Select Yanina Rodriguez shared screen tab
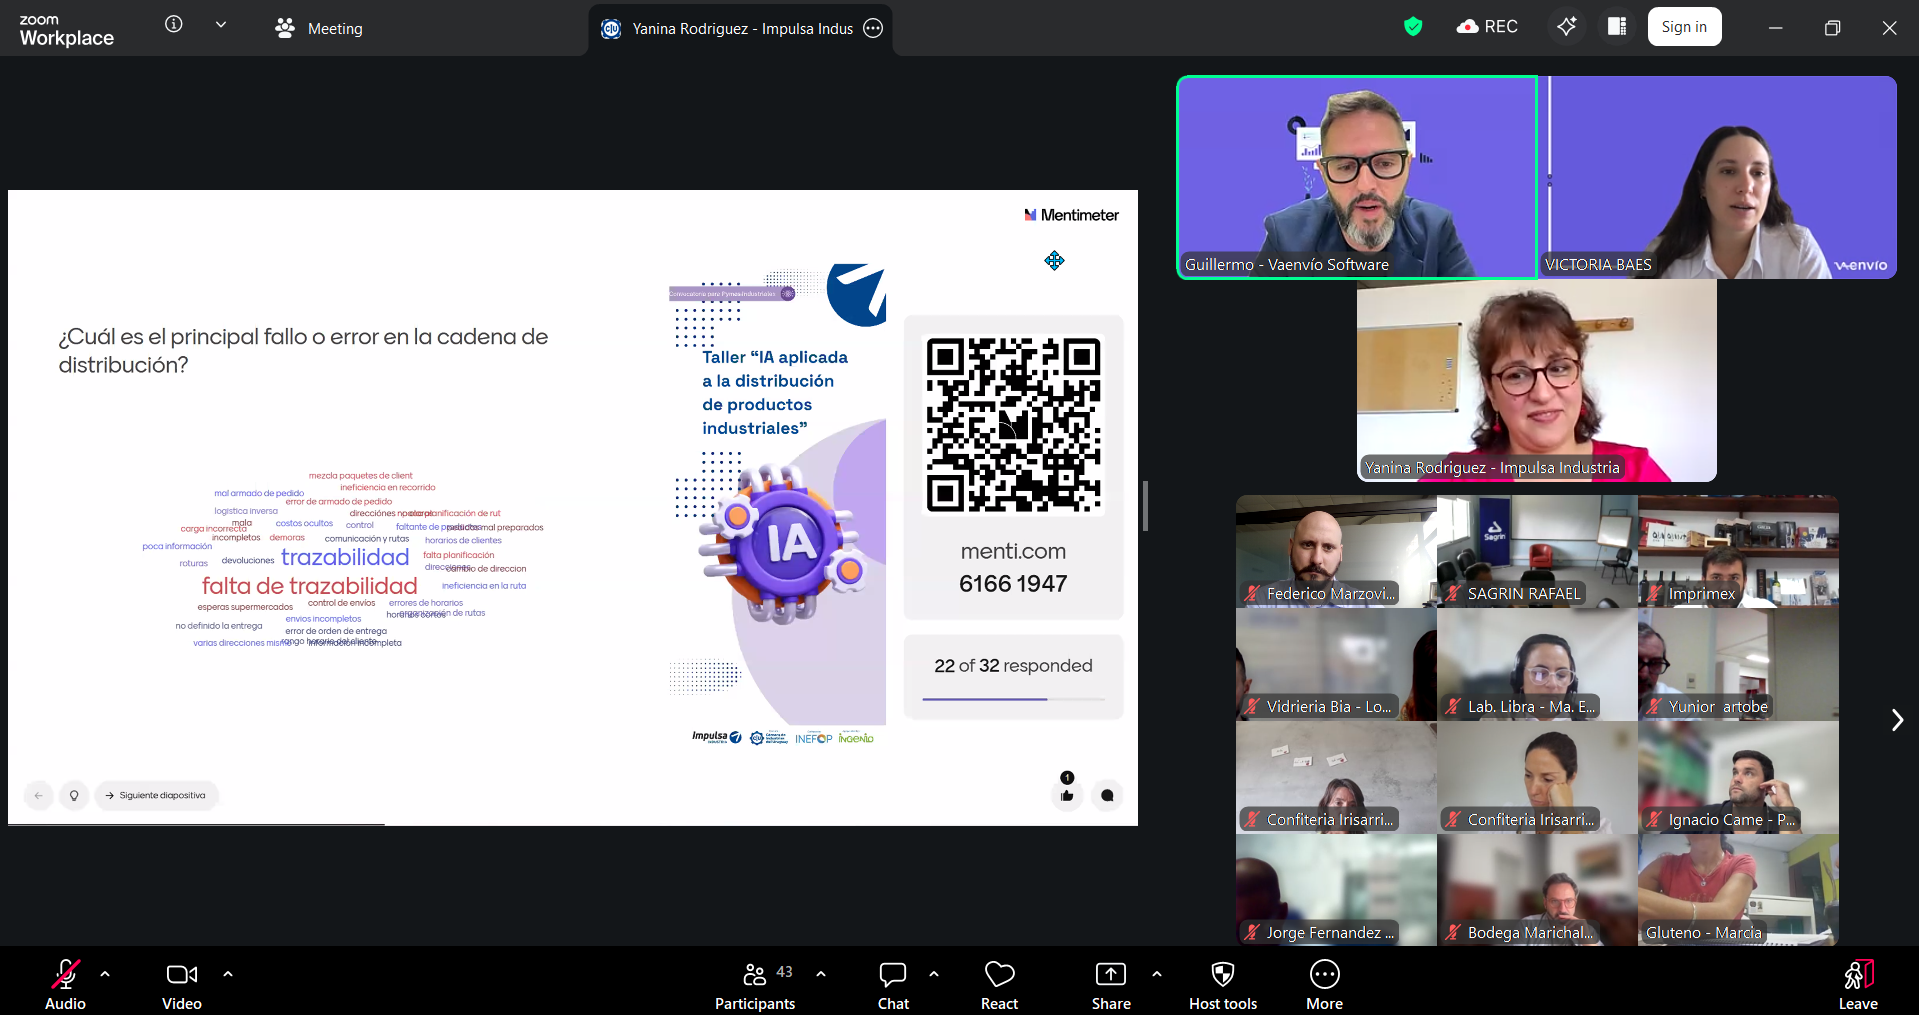The width and height of the screenshot is (1919, 1015). click(x=740, y=29)
